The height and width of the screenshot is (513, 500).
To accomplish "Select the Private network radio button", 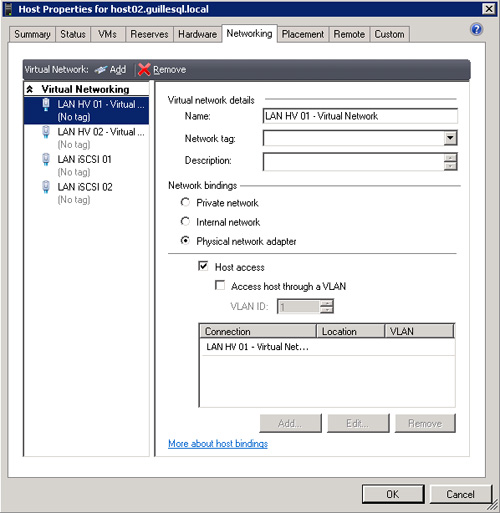I will [185, 202].
